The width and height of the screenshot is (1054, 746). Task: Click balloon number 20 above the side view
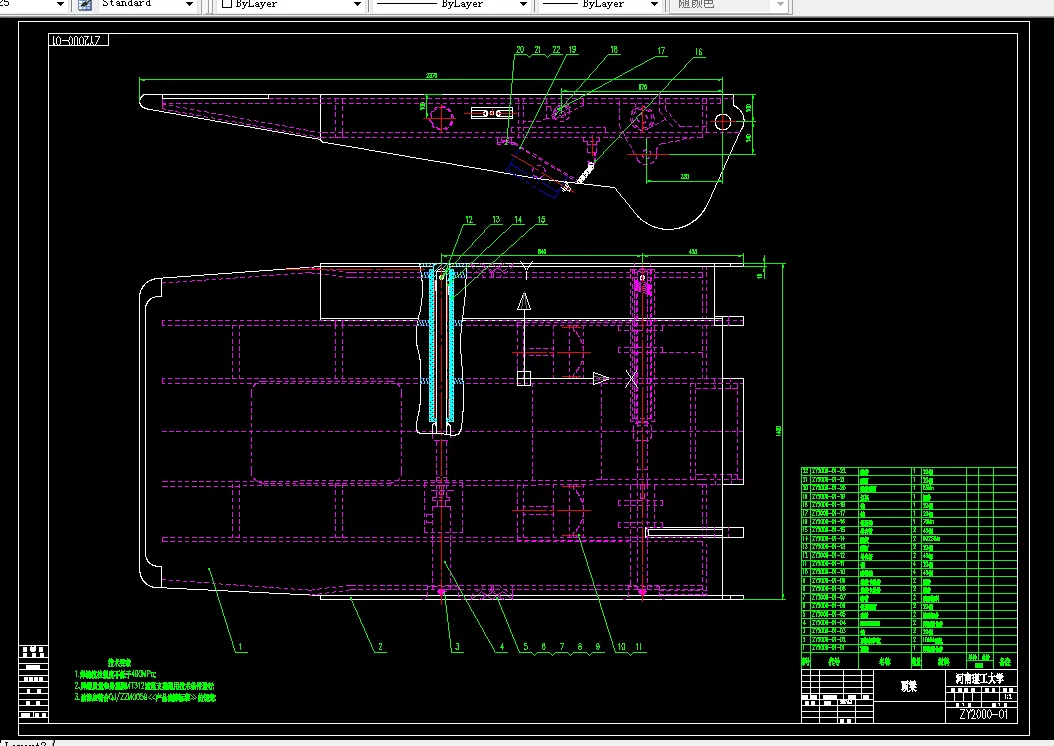pos(520,50)
